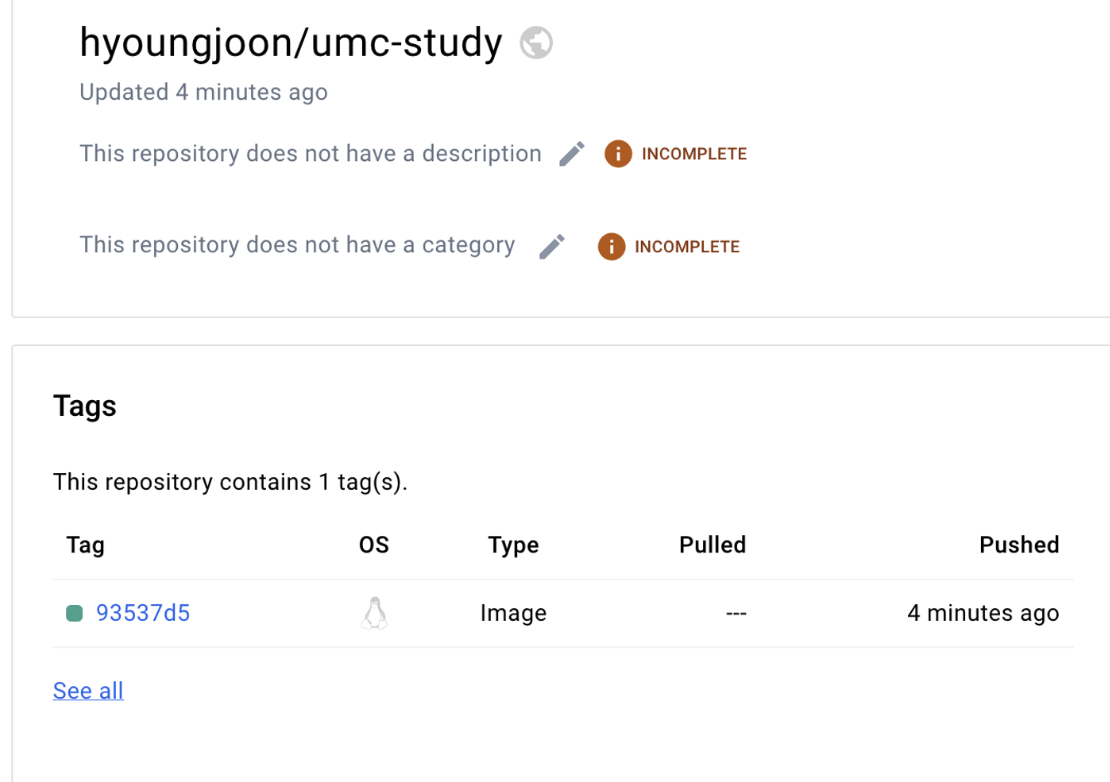The image size is (1110, 782).
Task: Click the Pulled column header
Action: (712, 545)
